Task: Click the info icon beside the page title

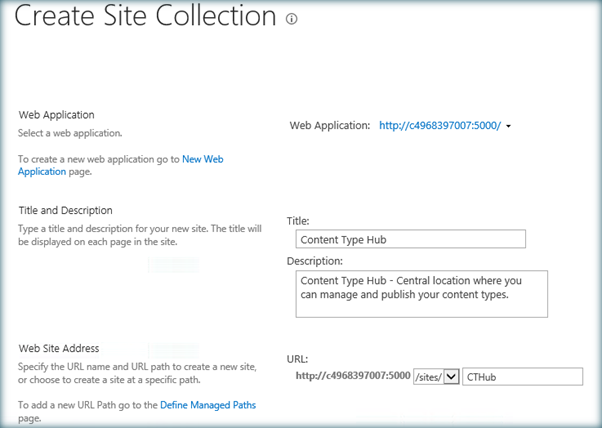Action: coord(292,19)
